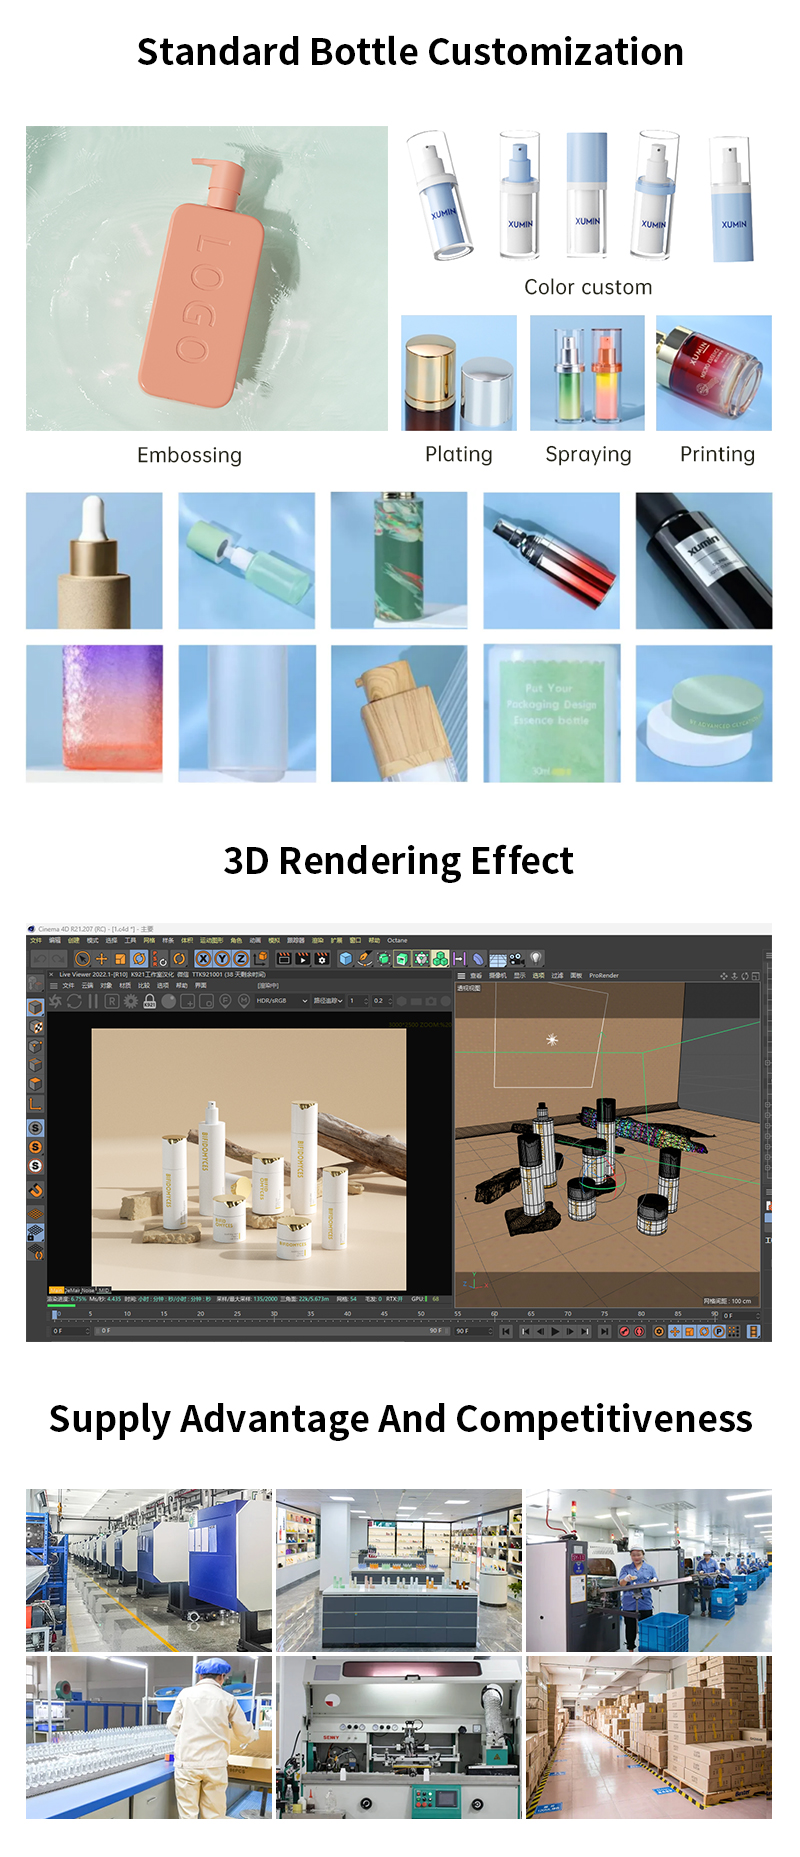Click Live Viewer restart render icon
Screen dimensions: 800x1857
point(74,1000)
